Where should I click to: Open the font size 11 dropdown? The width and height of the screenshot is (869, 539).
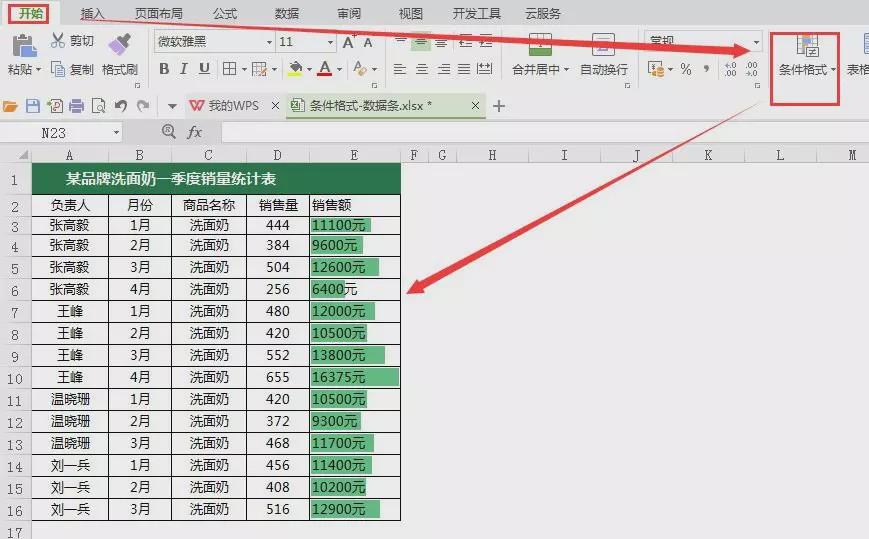point(330,42)
